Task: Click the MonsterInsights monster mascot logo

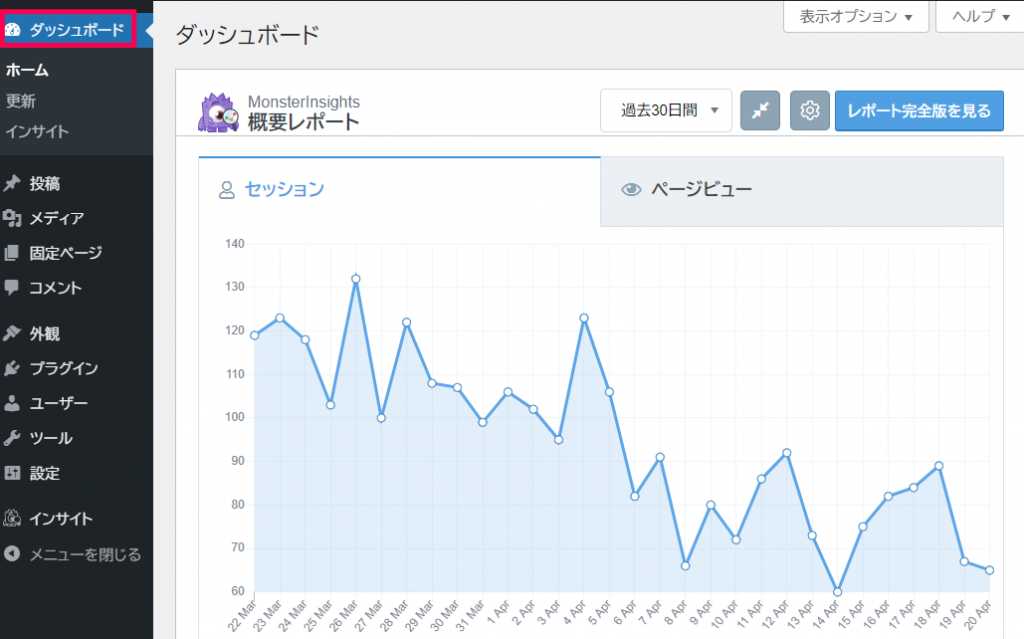Action: pos(218,112)
